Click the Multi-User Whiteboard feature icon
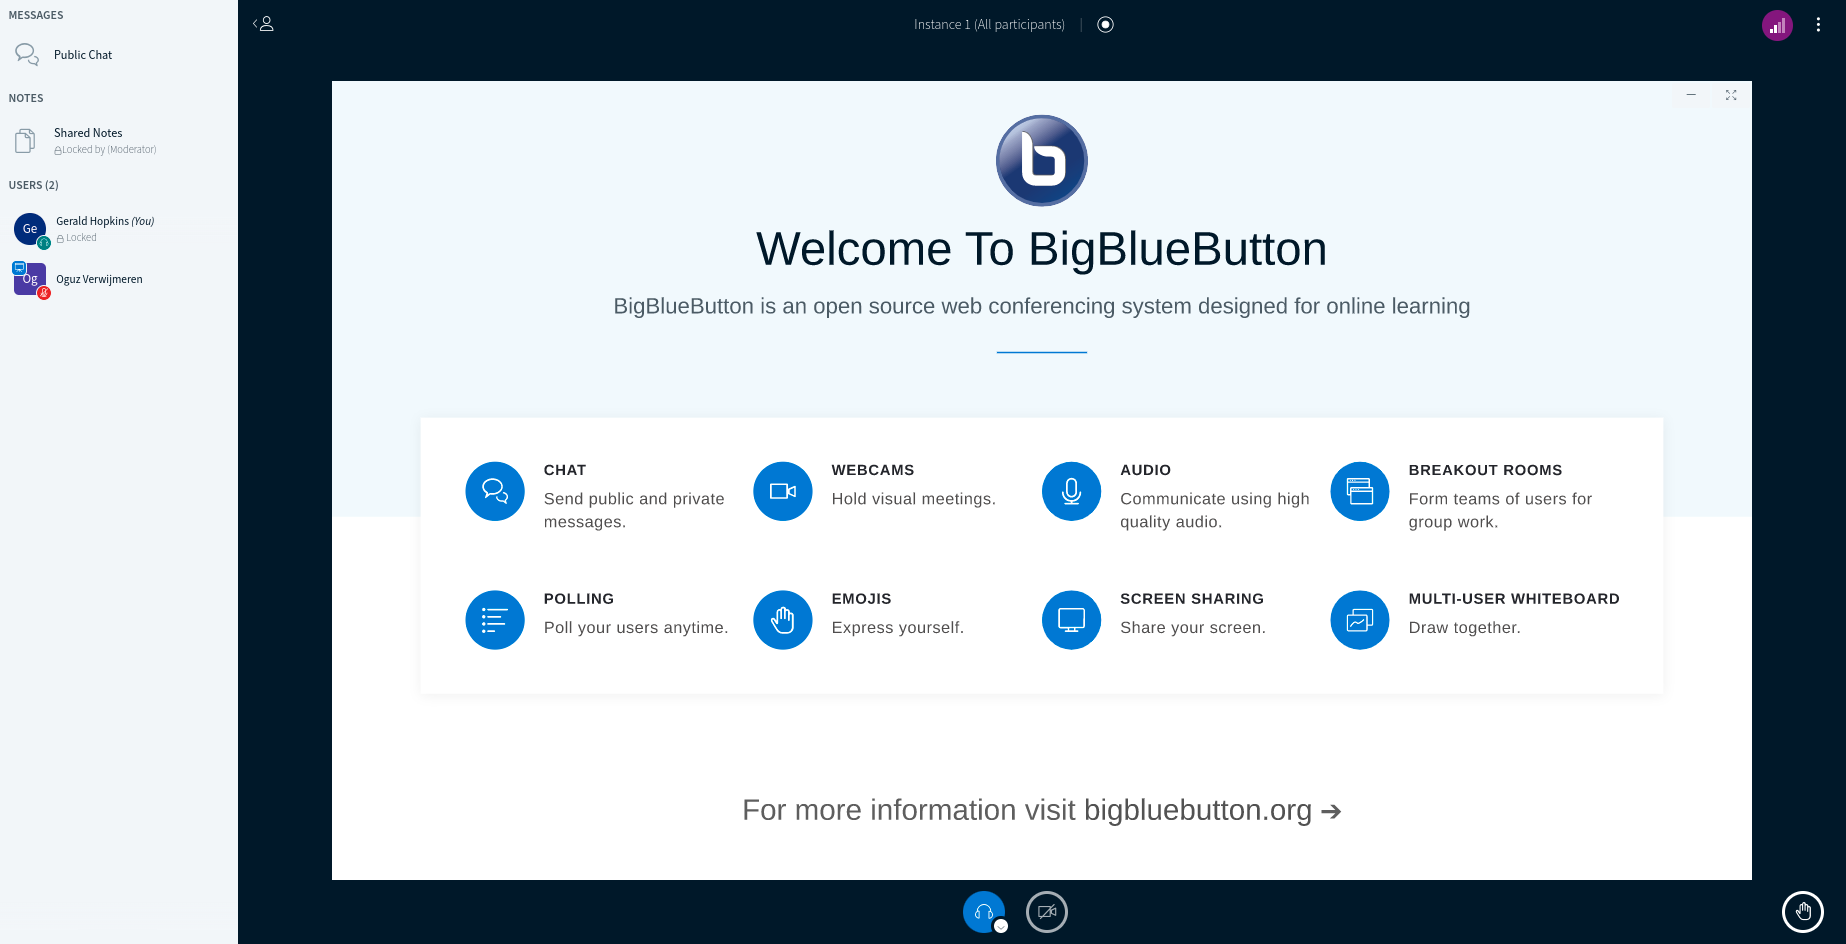Viewport: 1846px width, 944px height. 1360,620
